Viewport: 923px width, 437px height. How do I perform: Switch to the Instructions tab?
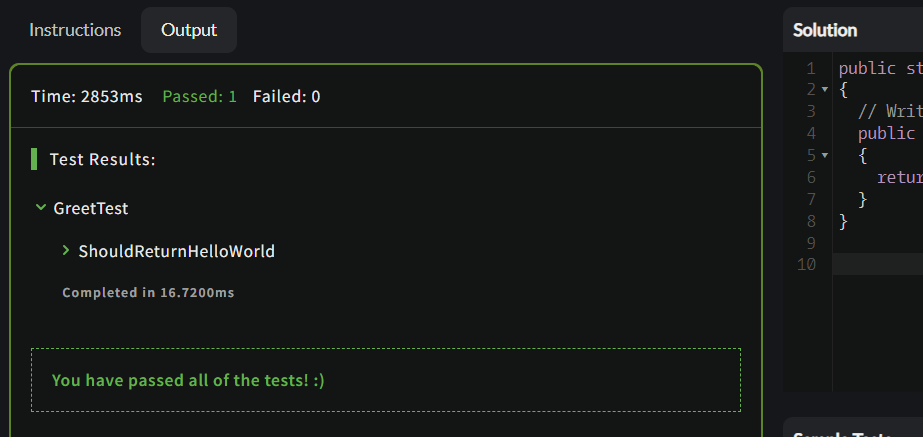point(75,30)
